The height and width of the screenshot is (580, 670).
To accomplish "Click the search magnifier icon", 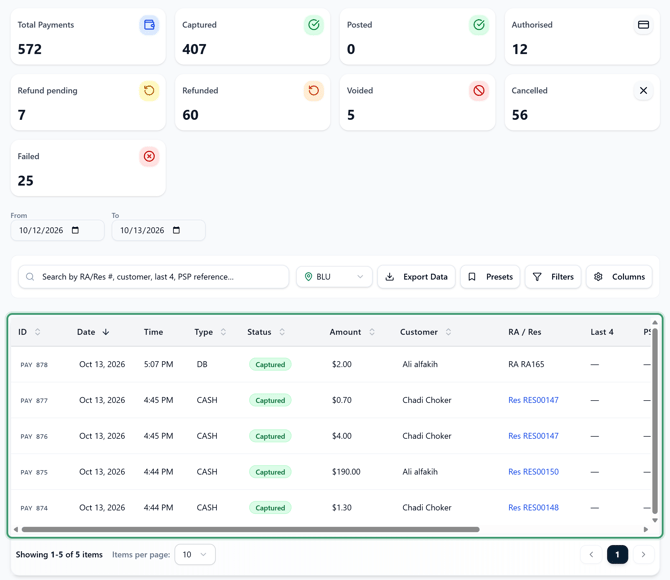I will (30, 277).
